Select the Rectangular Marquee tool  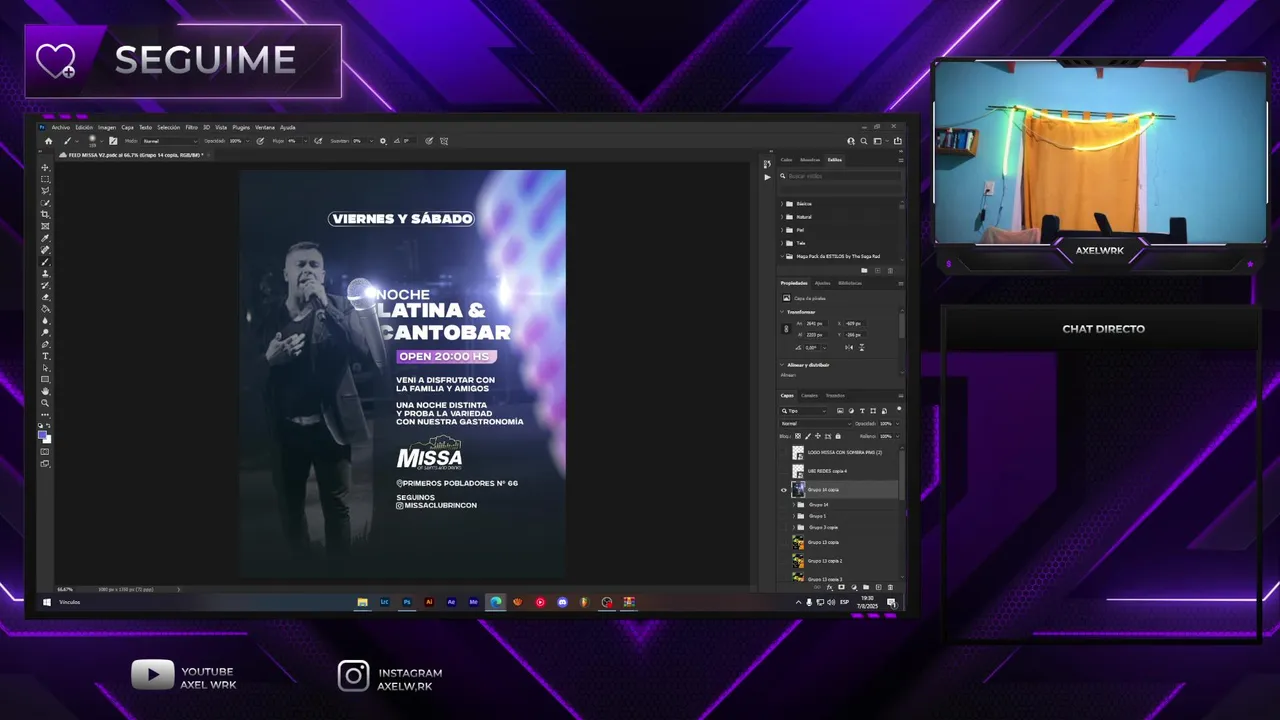coord(46,179)
